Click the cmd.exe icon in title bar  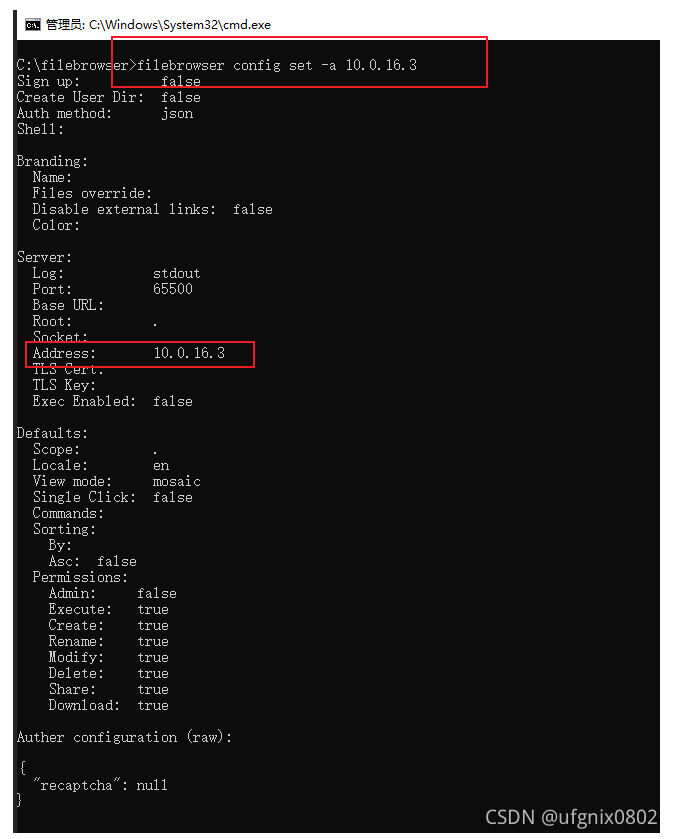tap(33, 24)
